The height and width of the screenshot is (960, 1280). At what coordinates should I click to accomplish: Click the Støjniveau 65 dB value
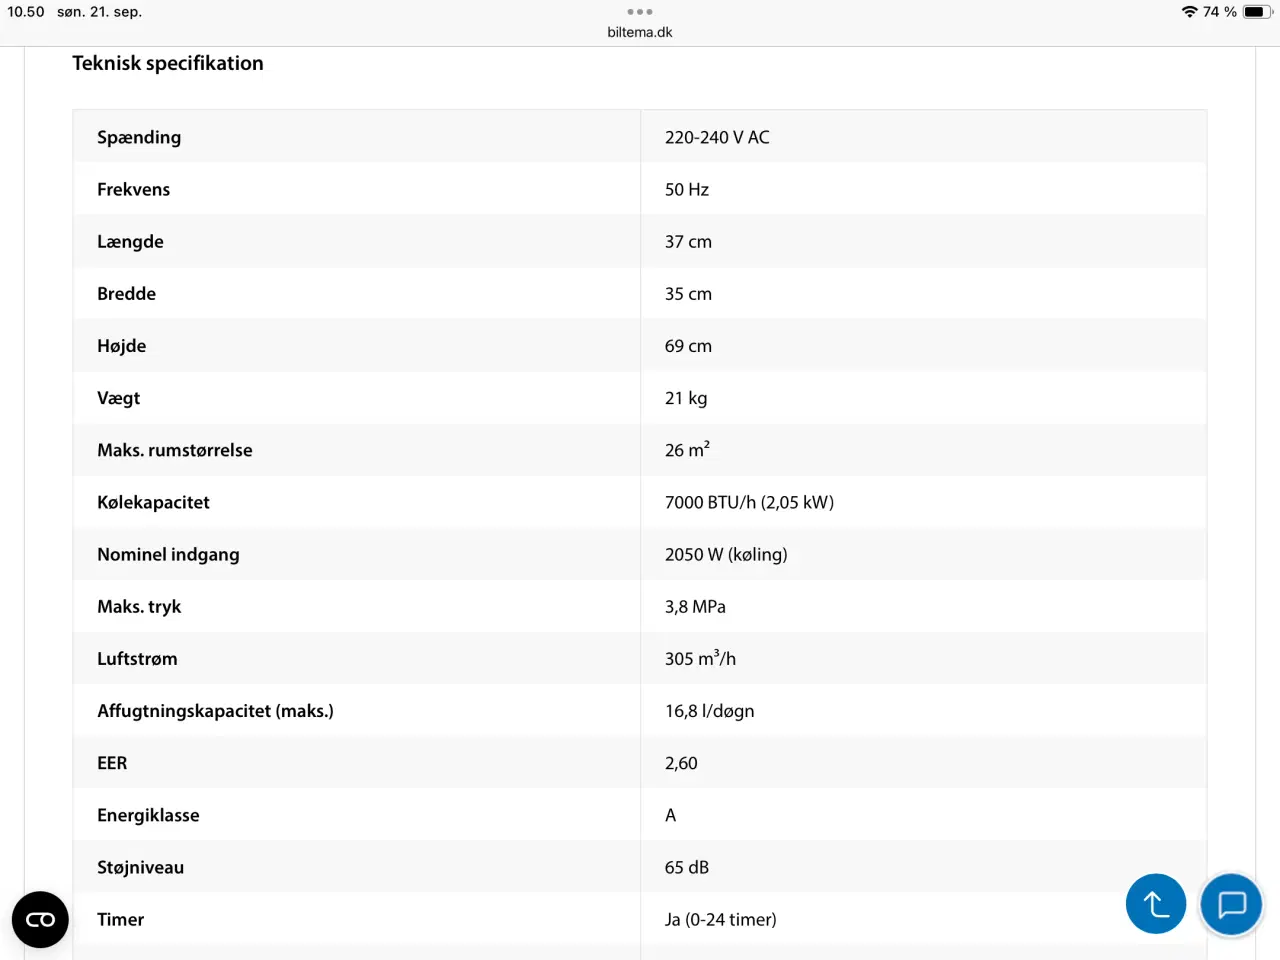point(687,867)
